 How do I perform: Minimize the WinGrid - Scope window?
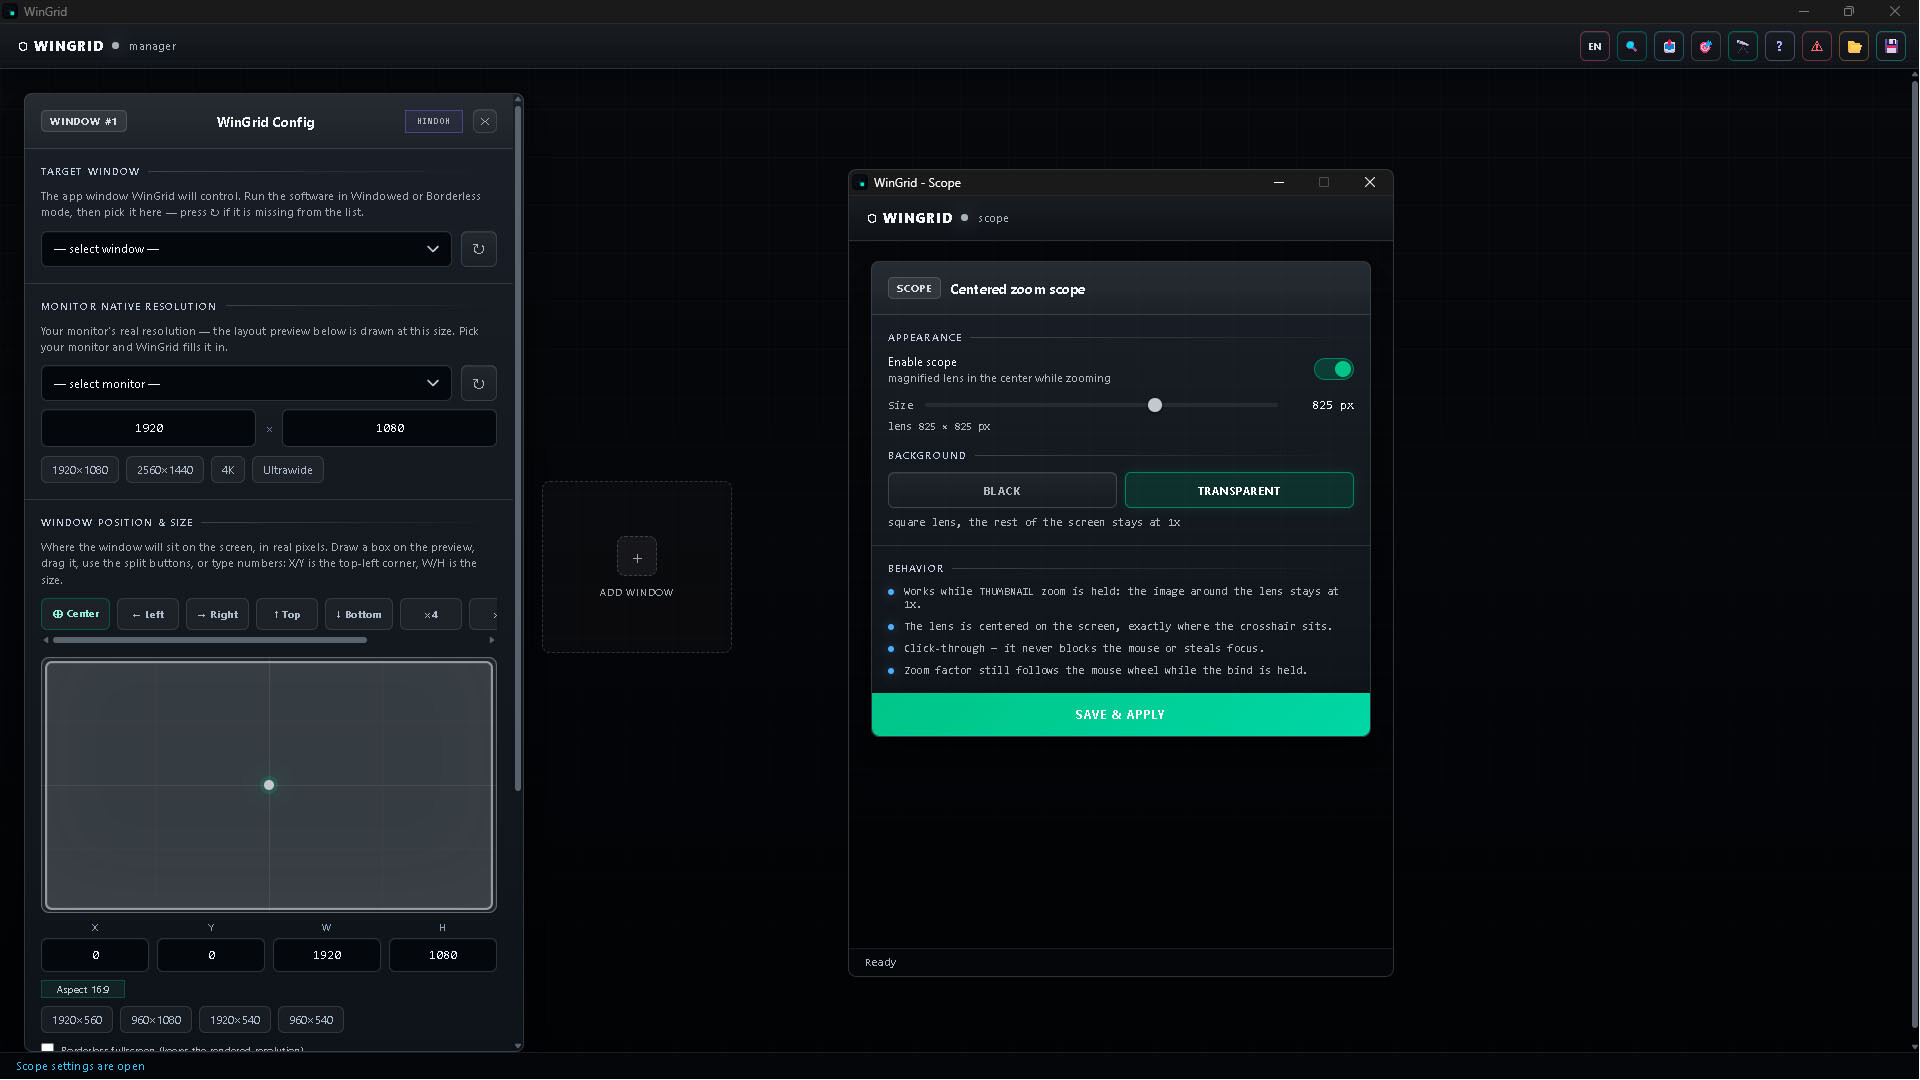click(x=1279, y=183)
